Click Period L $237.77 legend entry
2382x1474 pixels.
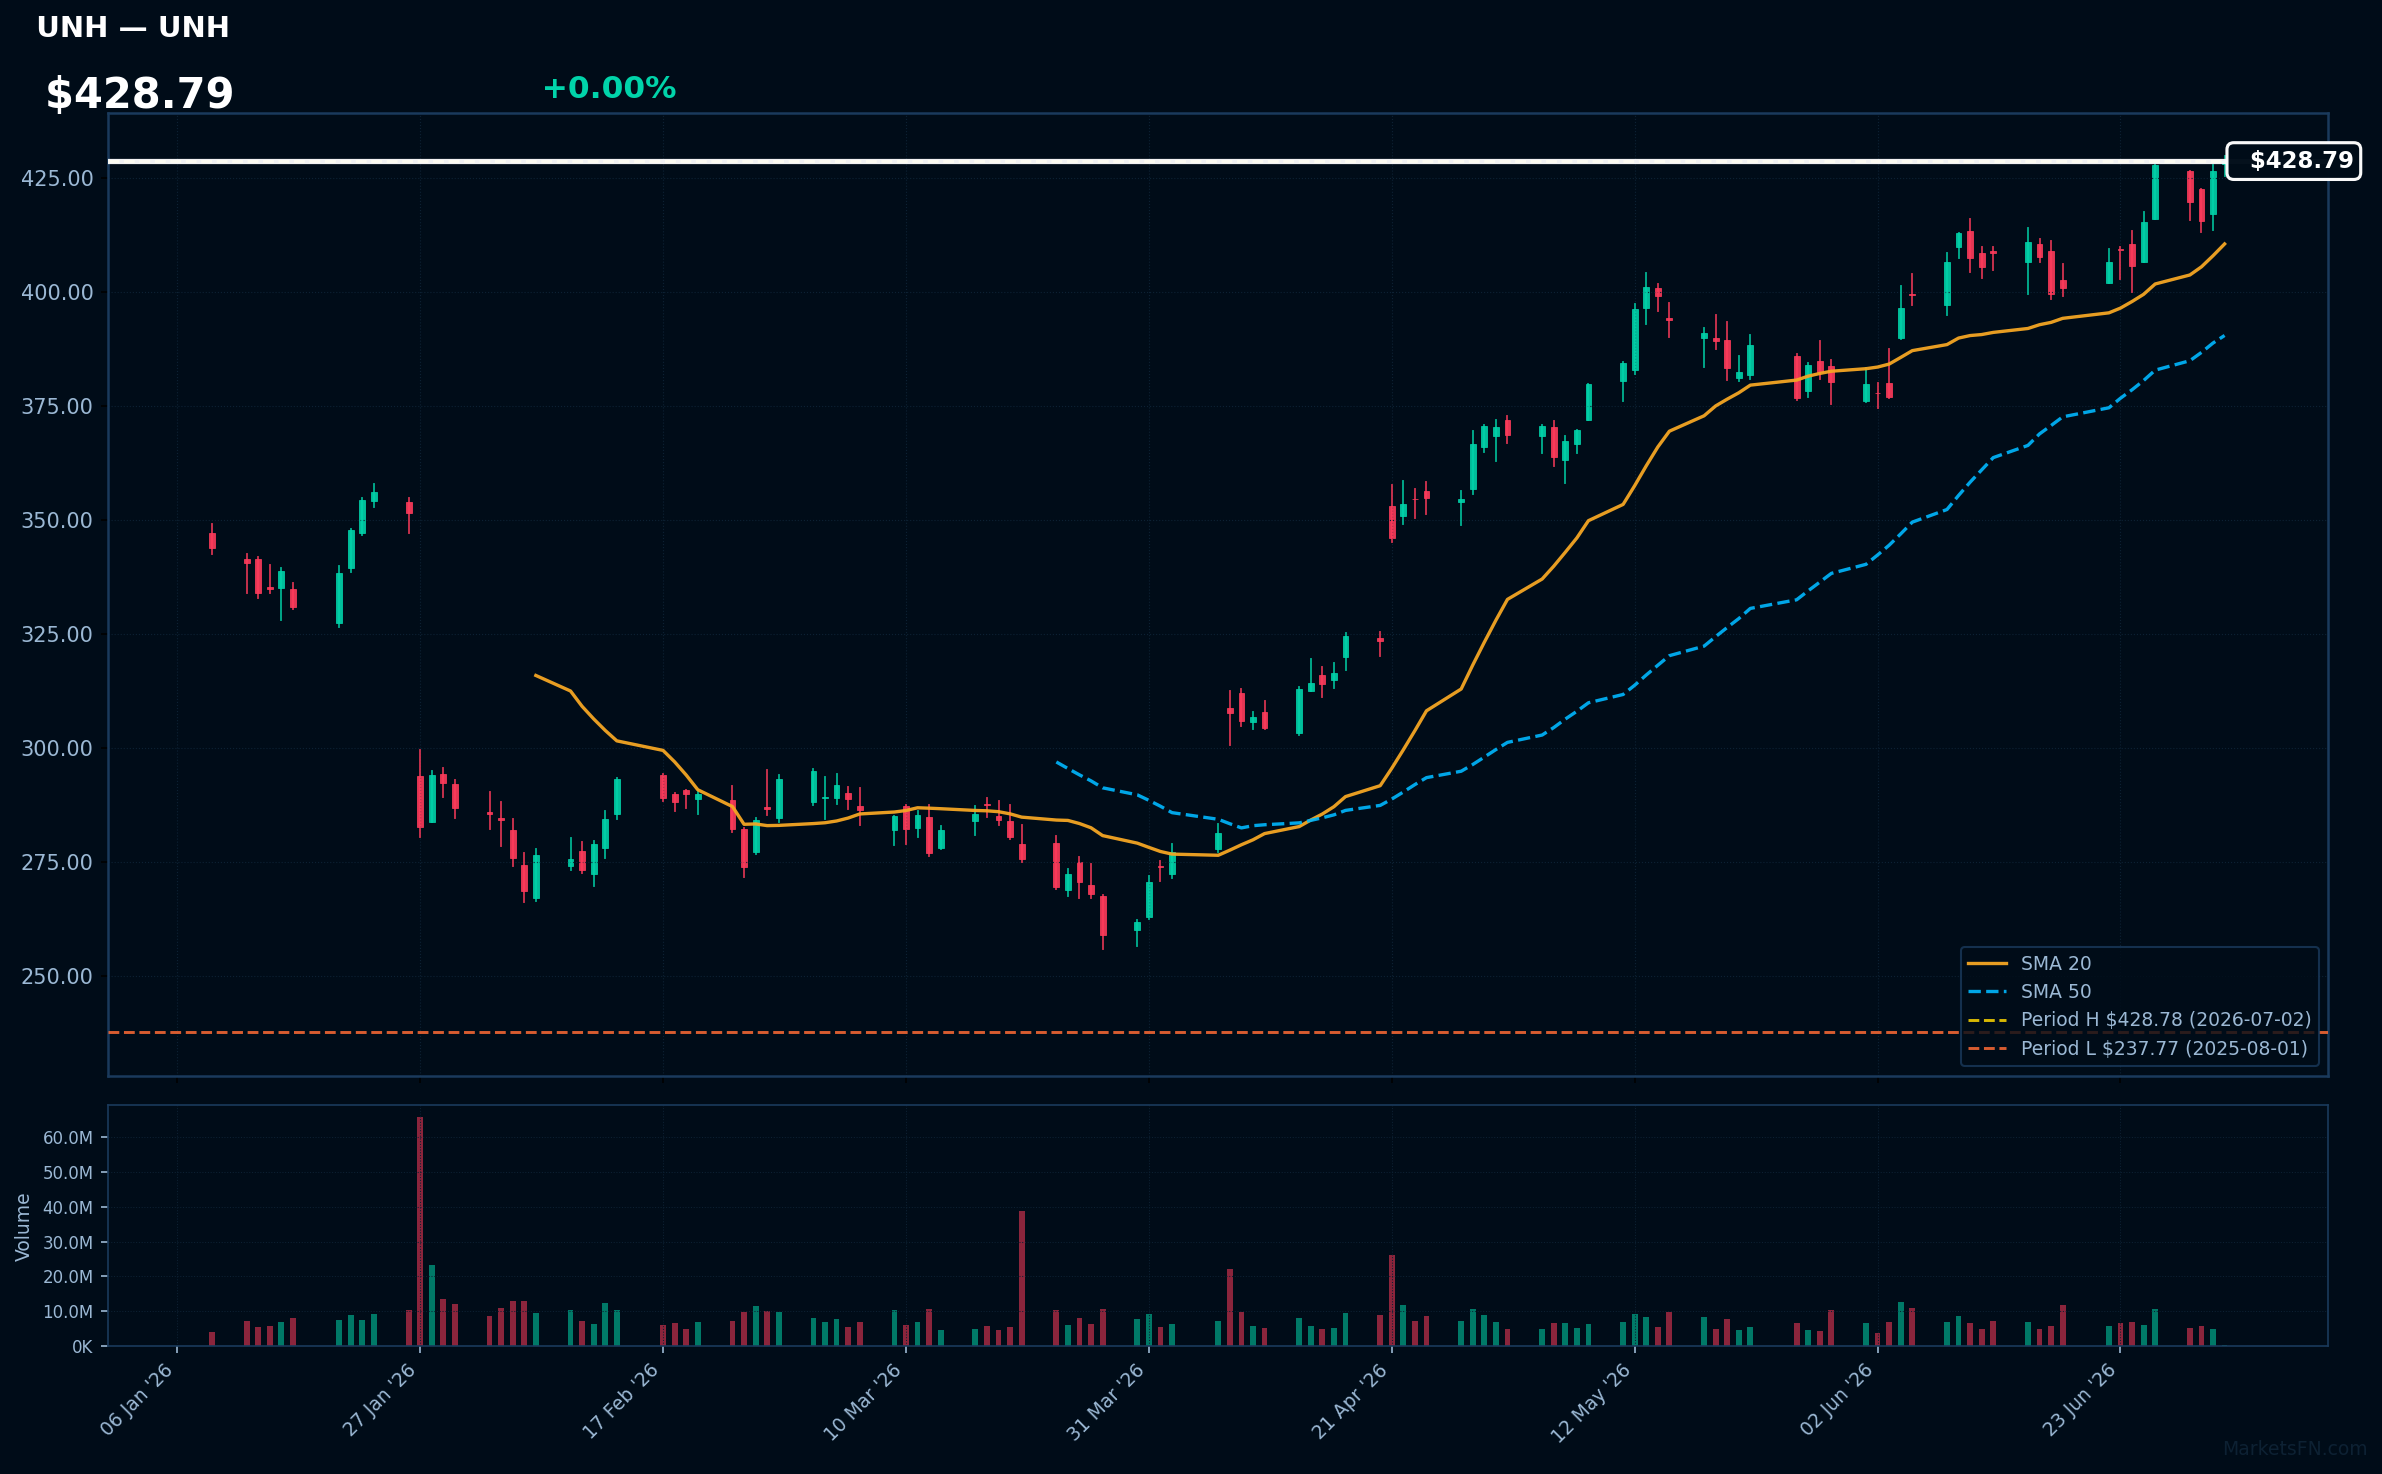click(x=2164, y=1048)
